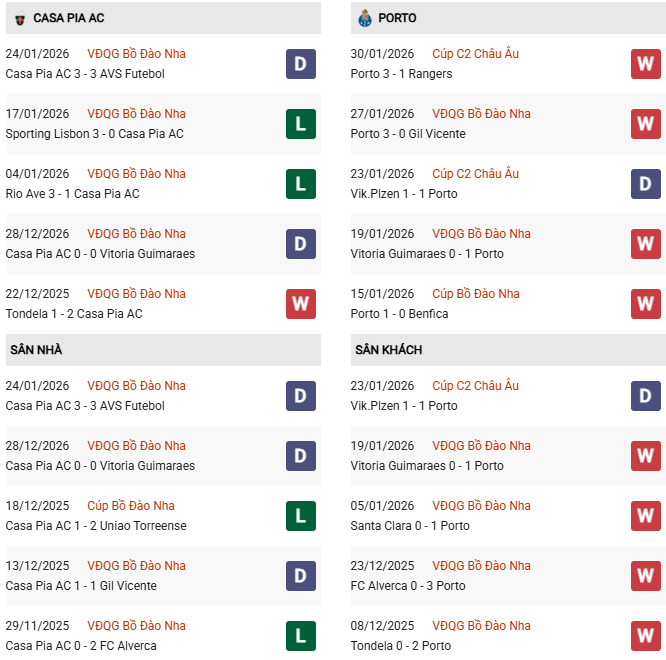
Task: Click the D badge for Vik.Plzen match under Porto header
Action: pyautogui.click(x=645, y=184)
